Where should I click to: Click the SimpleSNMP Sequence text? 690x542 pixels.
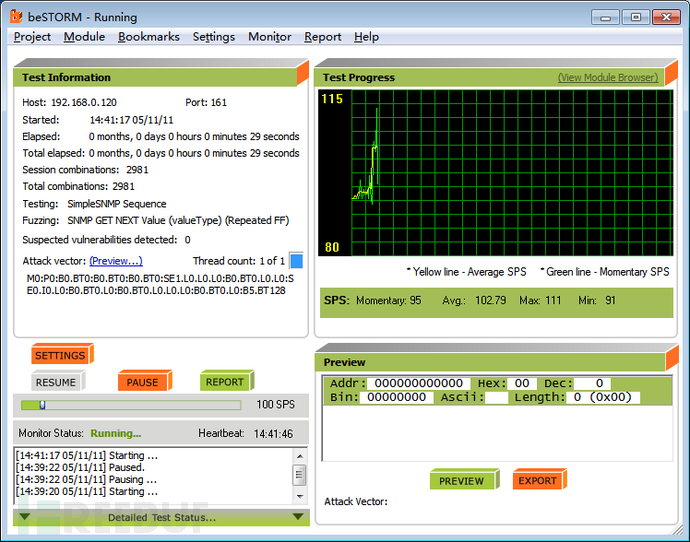pos(117,204)
